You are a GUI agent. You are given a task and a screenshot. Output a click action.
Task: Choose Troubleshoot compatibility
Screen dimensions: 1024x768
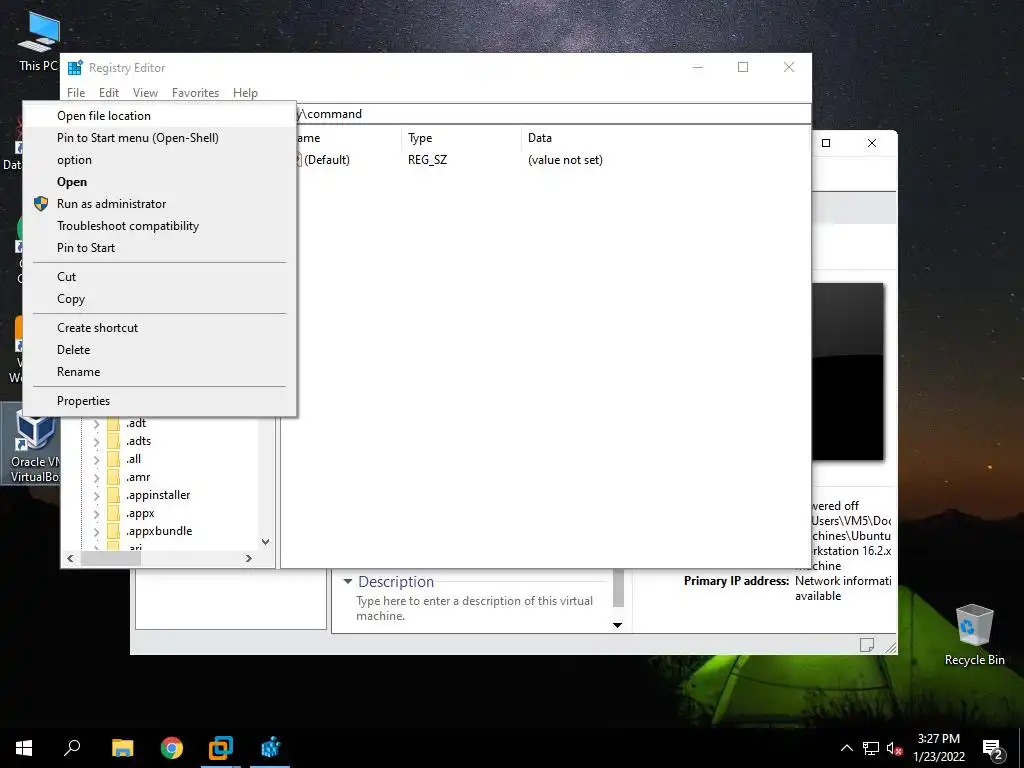[x=159, y=226]
